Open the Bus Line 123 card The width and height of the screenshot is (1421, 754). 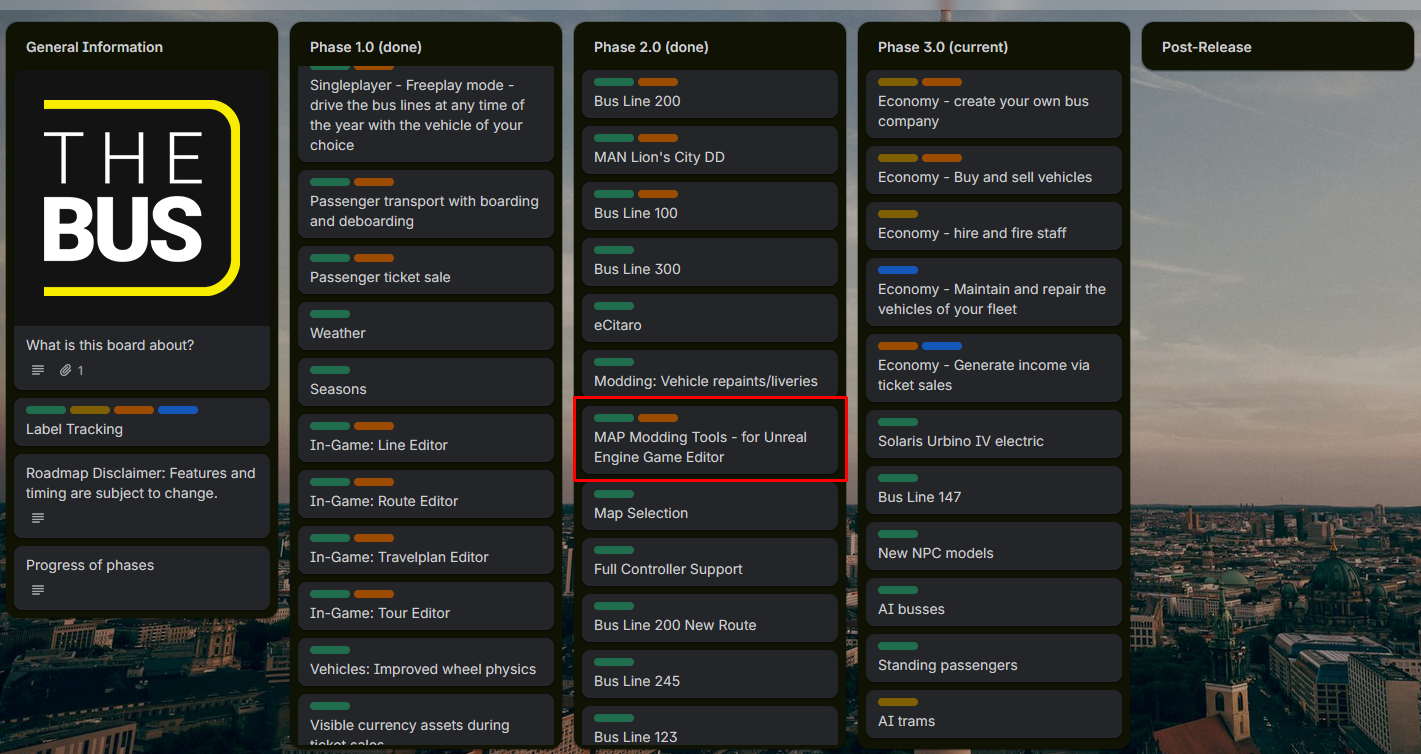pos(710,726)
